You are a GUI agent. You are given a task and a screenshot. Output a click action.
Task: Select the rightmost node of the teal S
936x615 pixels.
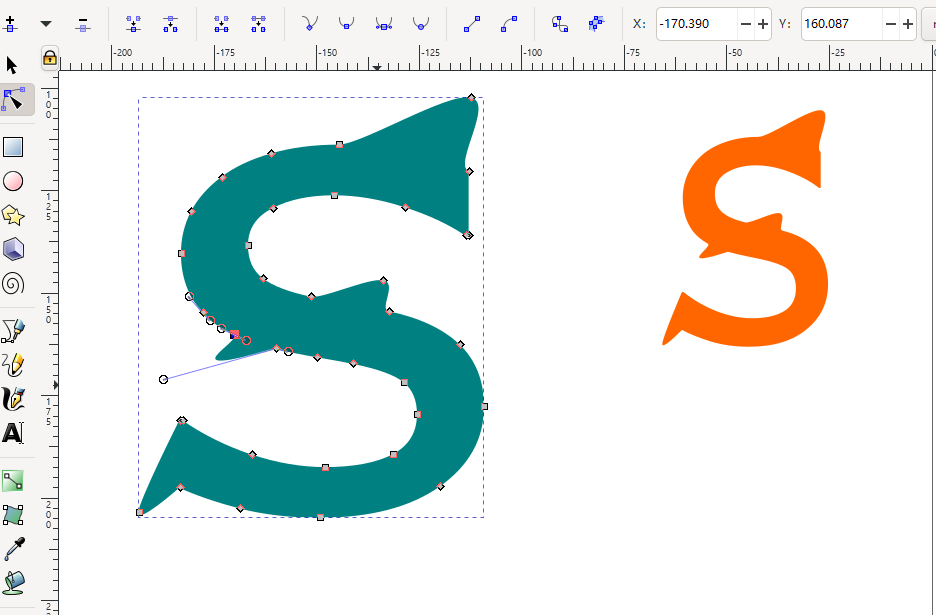[x=485, y=407]
